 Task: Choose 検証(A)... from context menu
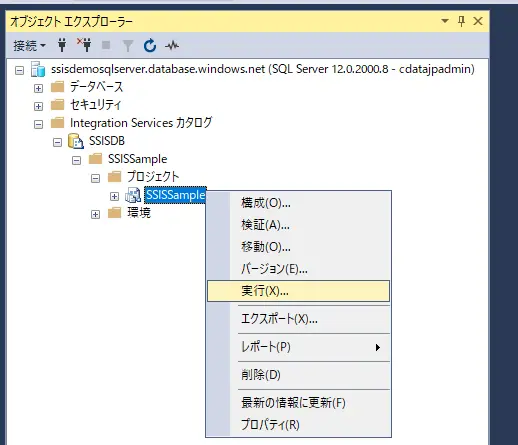click(x=298, y=225)
